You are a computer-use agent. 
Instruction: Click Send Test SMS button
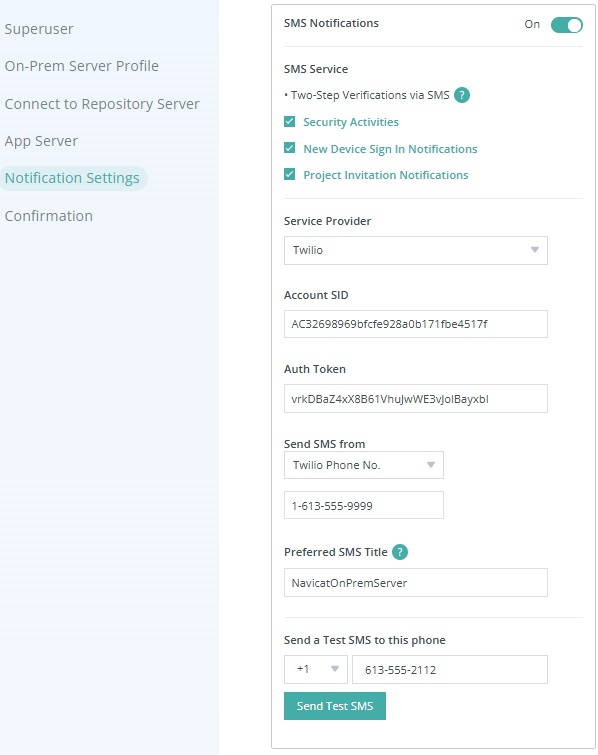point(335,706)
